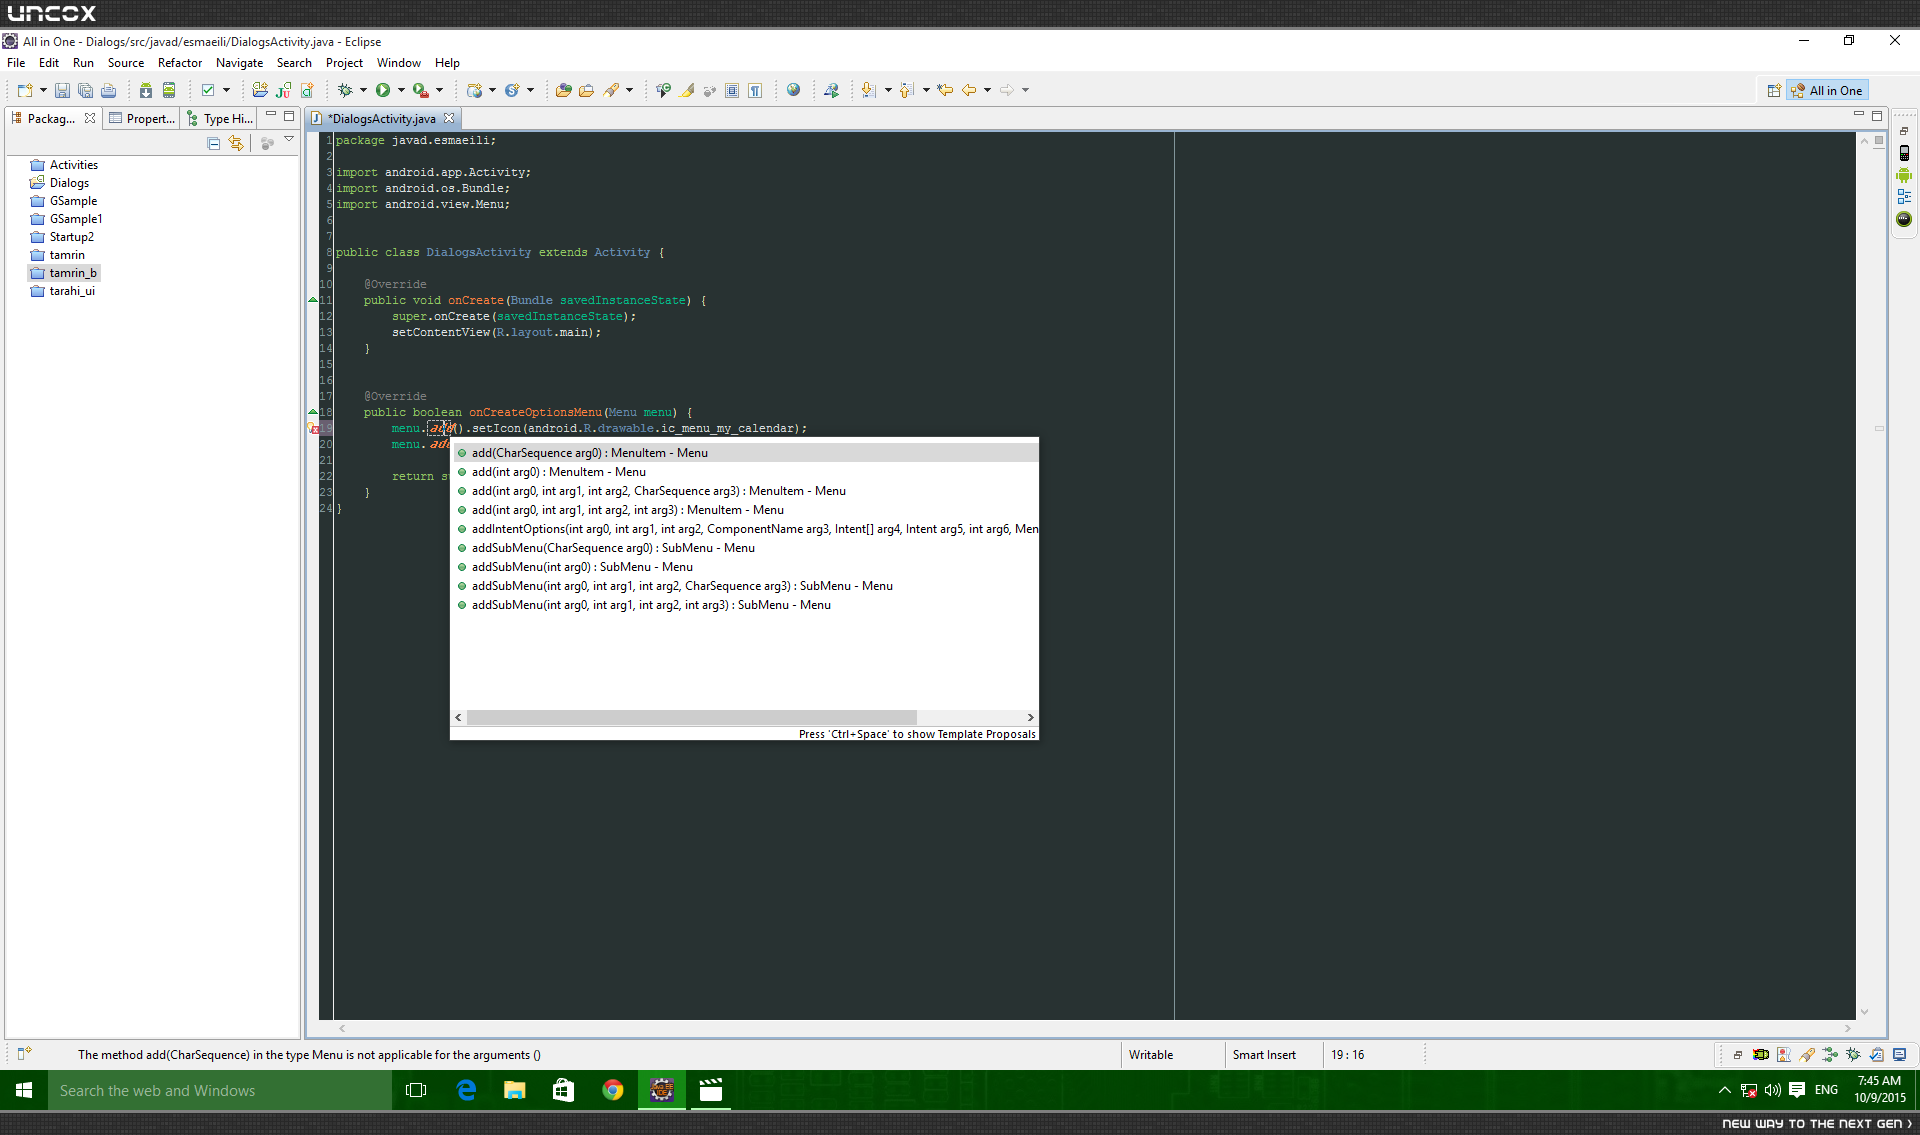Open the Refactor menu
The width and height of the screenshot is (1920, 1135).
coord(180,63)
